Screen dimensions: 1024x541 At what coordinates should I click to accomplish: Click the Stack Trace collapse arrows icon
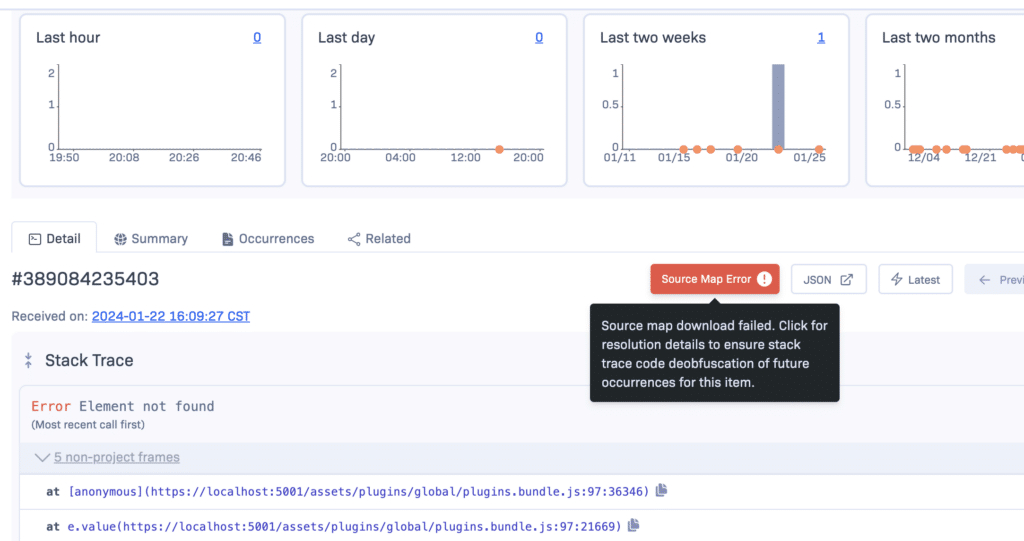28,360
